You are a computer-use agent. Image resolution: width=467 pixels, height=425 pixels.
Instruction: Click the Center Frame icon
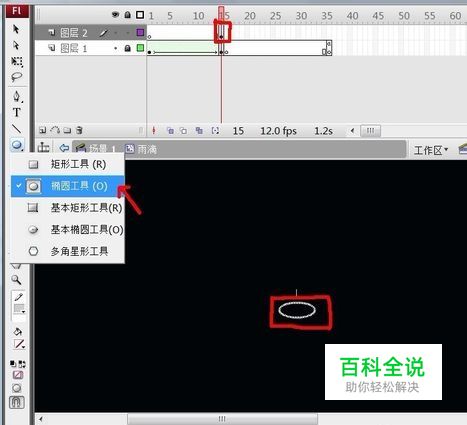click(x=154, y=131)
